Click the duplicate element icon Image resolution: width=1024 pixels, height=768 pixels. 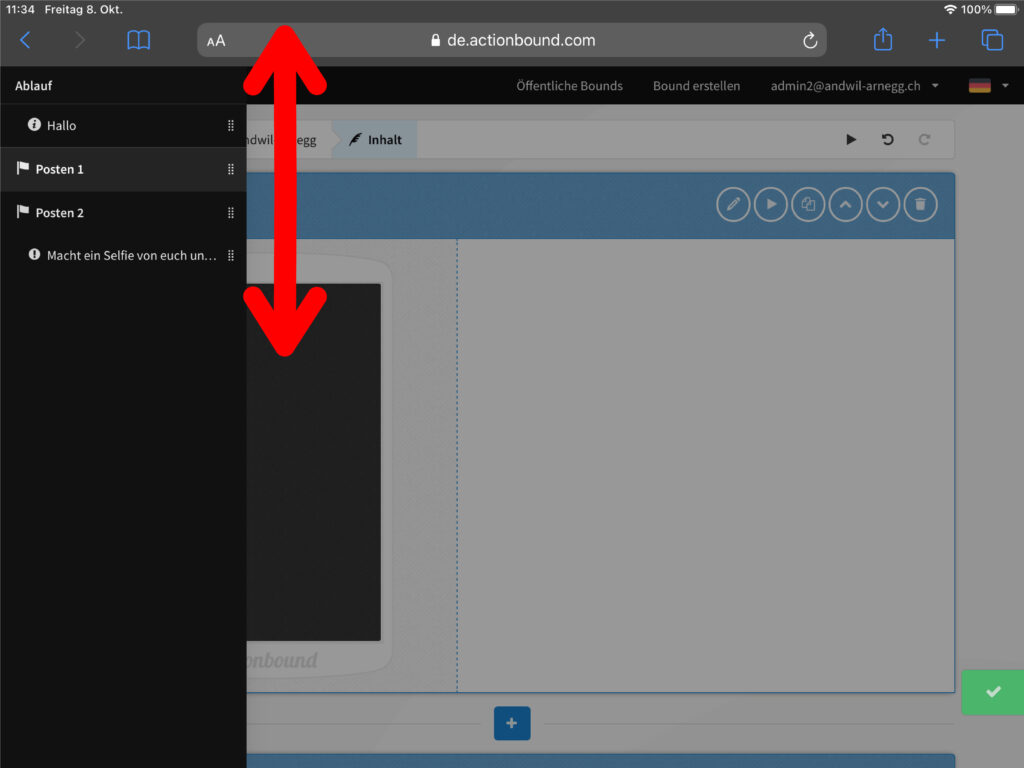pyautogui.click(x=808, y=205)
